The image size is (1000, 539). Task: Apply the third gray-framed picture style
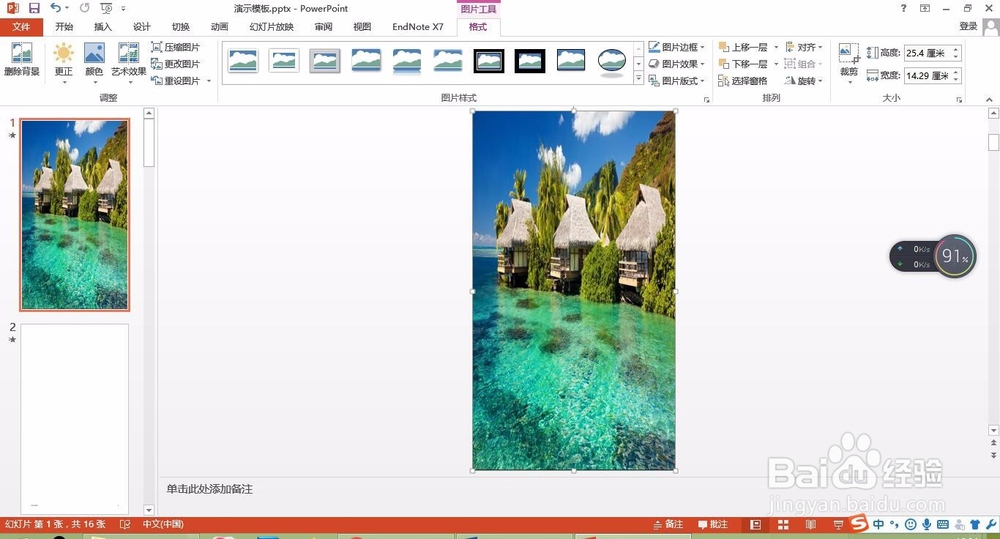coord(325,61)
